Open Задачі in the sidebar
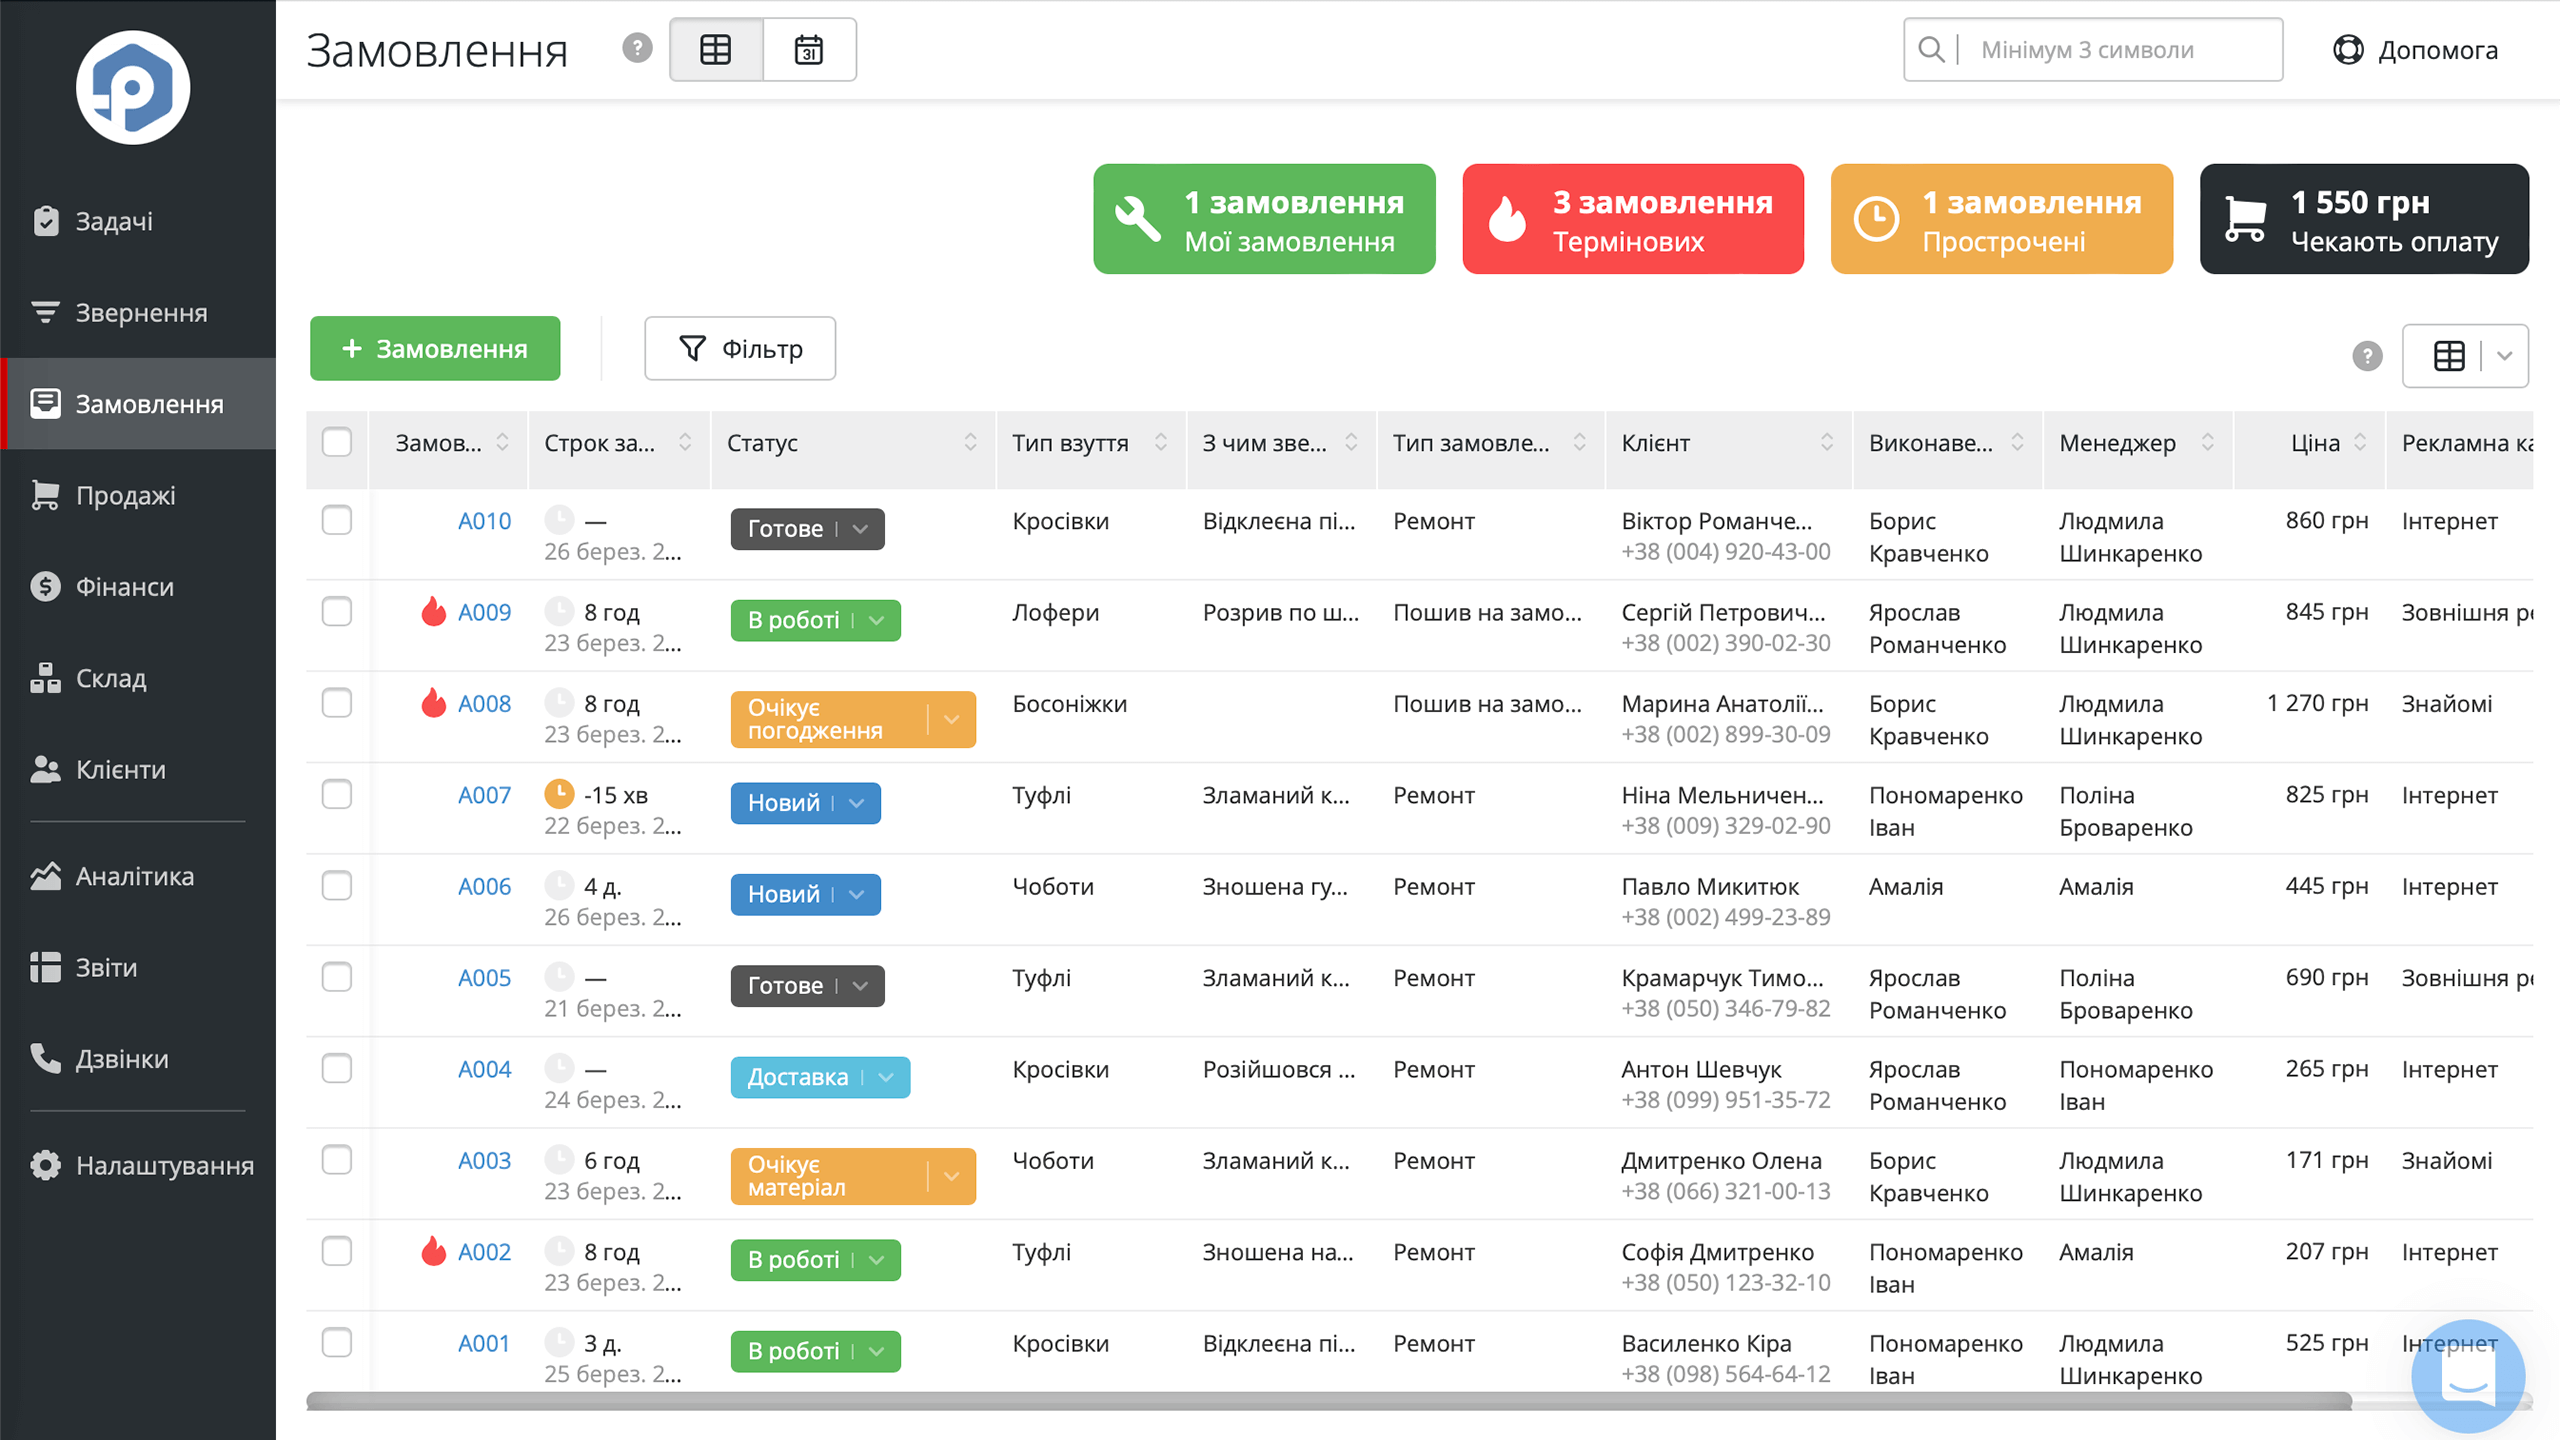The height and width of the screenshot is (1440, 2560). click(x=138, y=221)
